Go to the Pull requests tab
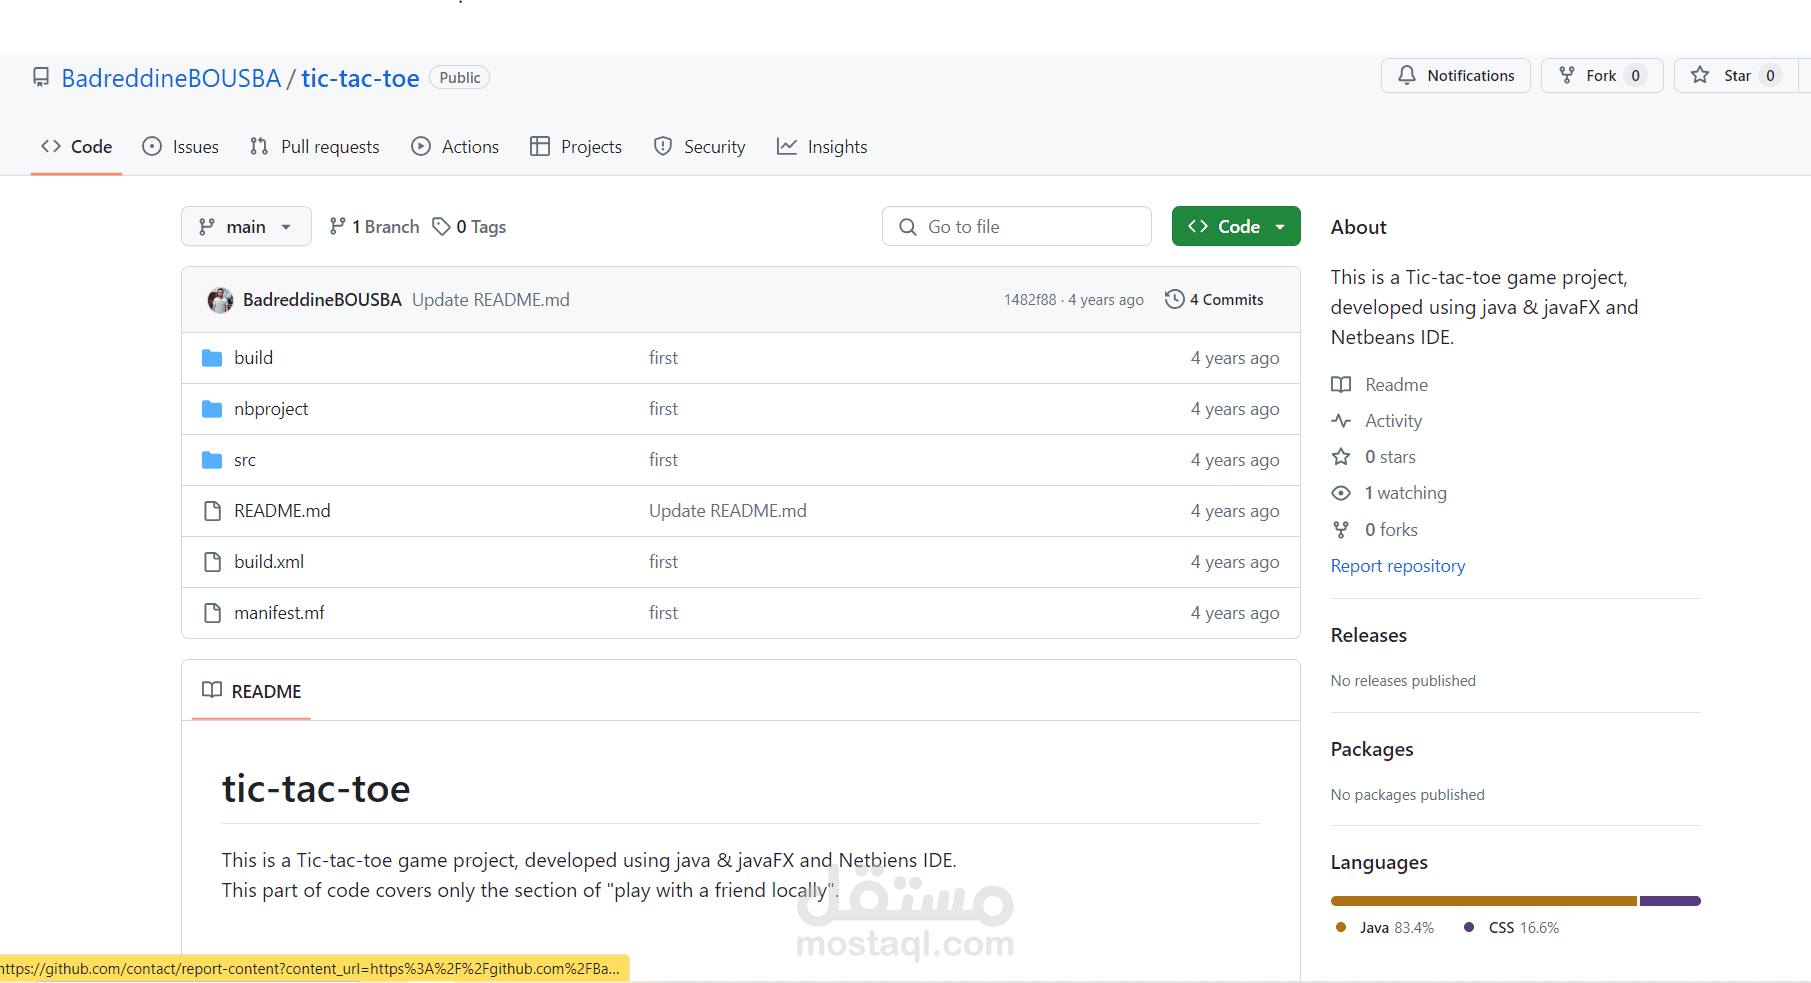 point(315,147)
